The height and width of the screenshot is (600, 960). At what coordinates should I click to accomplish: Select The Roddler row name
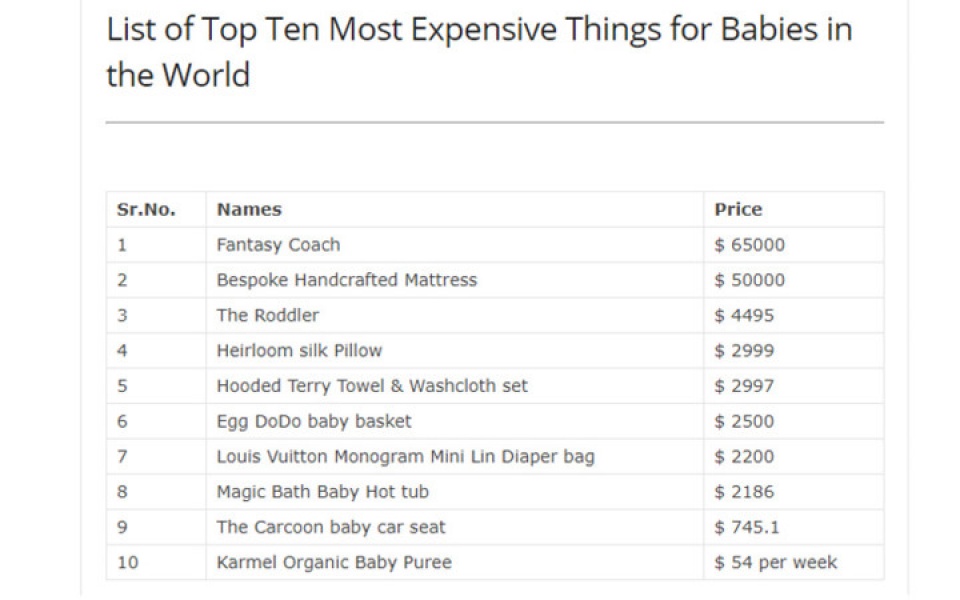(x=267, y=315)
